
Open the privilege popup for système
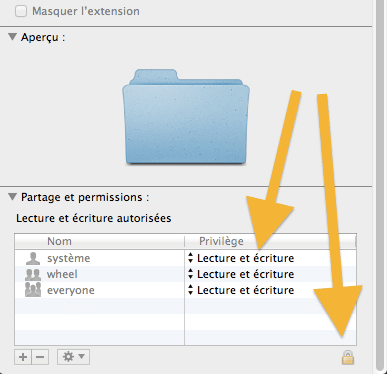(x=241, y=258)
